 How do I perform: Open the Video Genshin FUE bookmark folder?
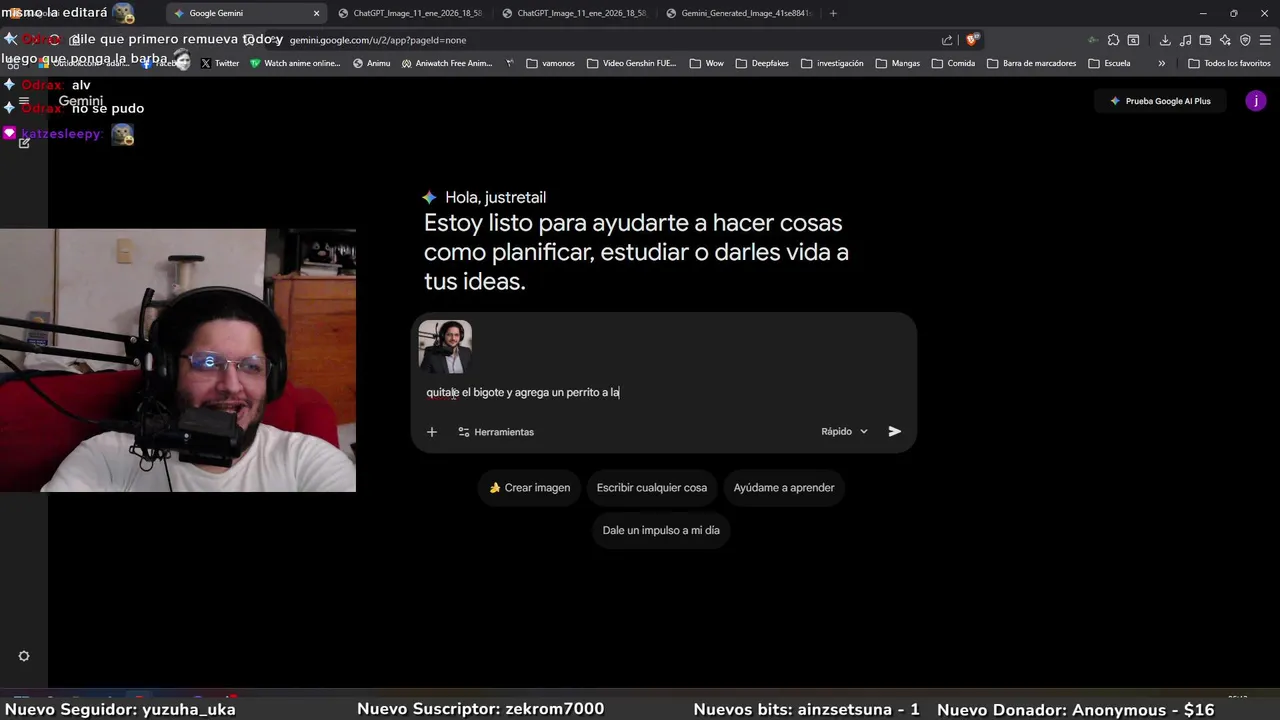(x=632, y=63)
